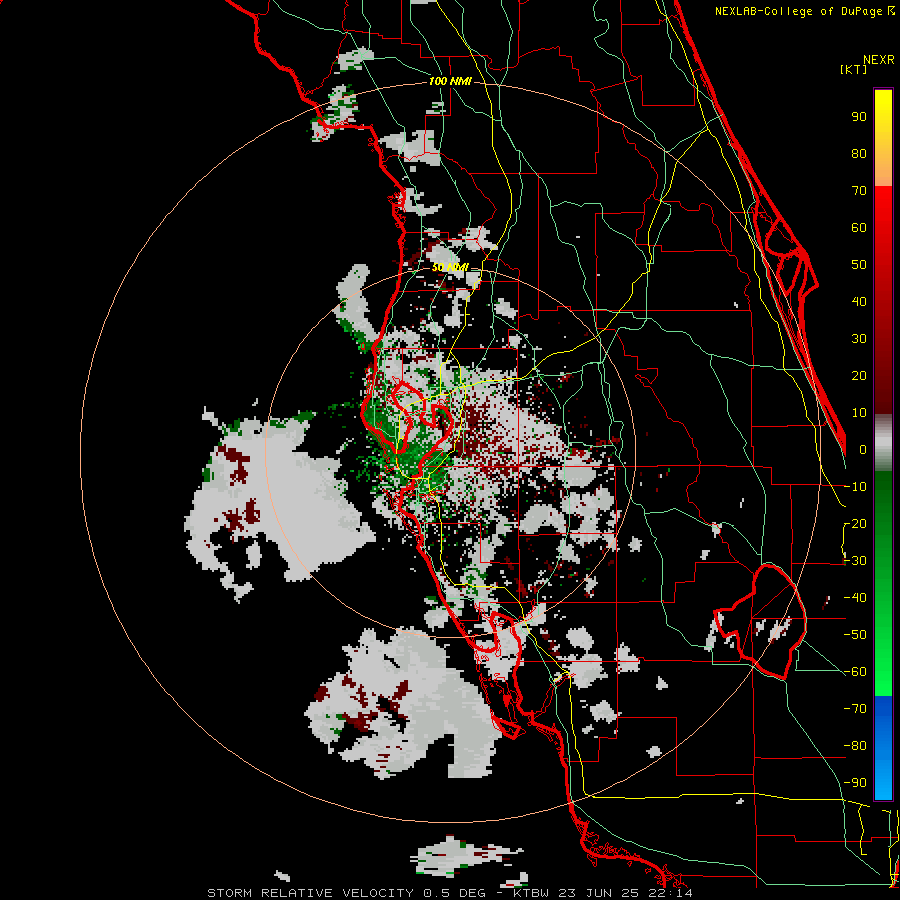Select the 40 value on velocity scale
This screenshot has width=900, height=900.
tap(859, 302)
